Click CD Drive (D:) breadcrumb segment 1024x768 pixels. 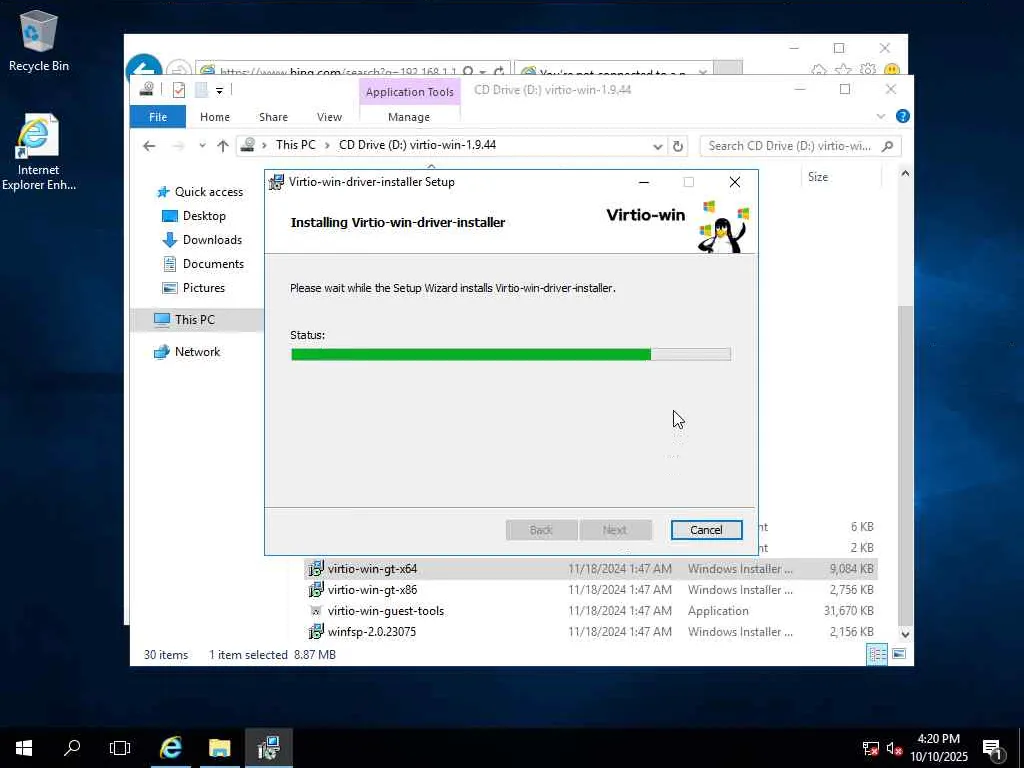pyautogui.click(x=417, y=145)
